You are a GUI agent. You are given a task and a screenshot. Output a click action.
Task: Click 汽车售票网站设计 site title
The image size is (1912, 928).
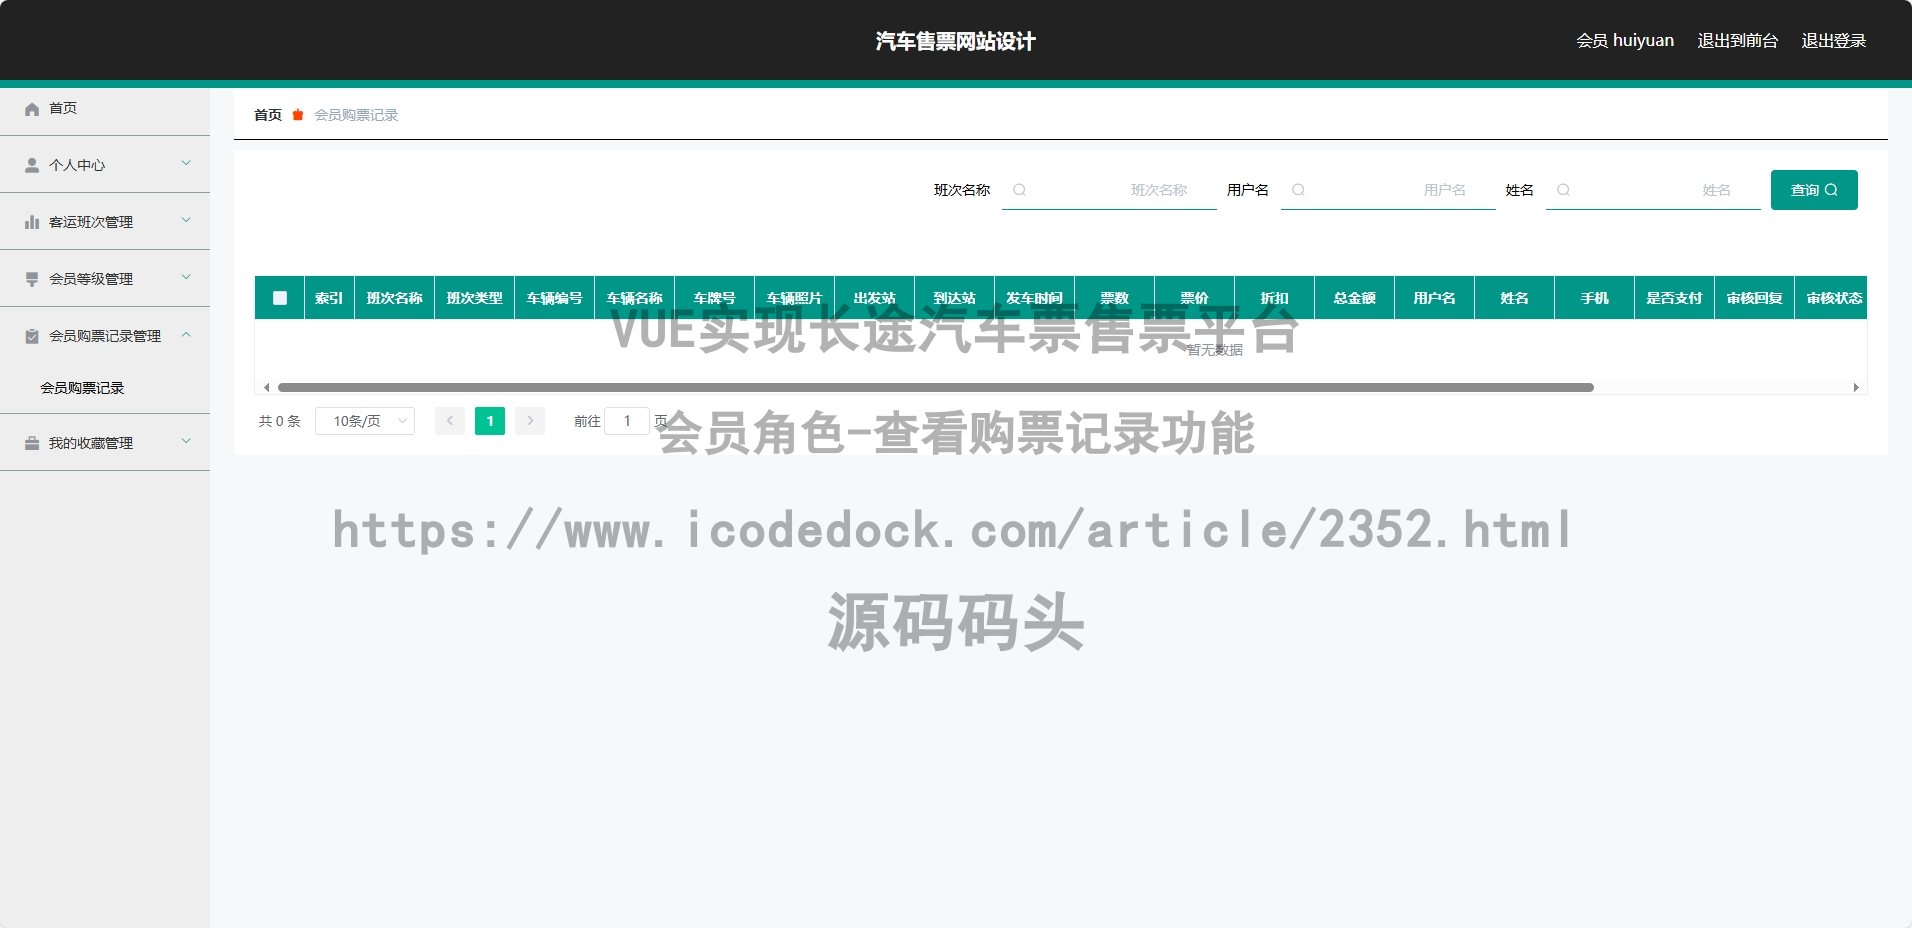(x=956, y=41)
